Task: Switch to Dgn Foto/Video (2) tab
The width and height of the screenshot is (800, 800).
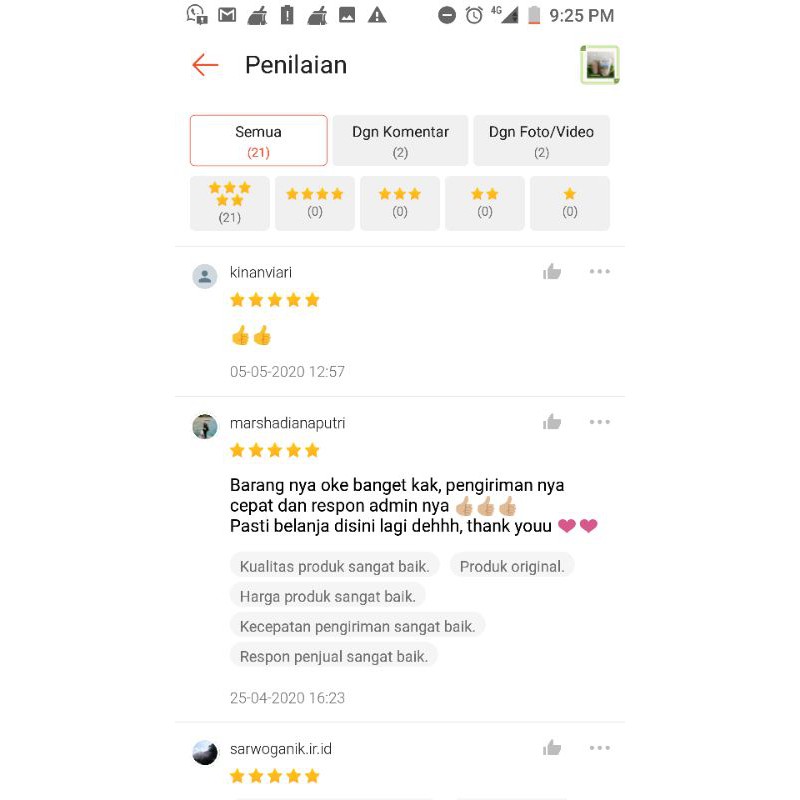Action: pyautogui.click(x=541, y=141)
